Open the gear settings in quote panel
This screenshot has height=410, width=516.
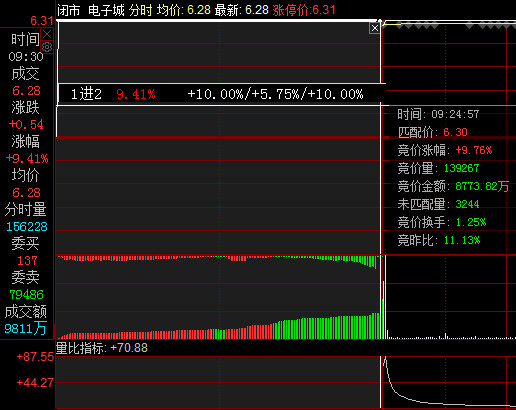click(47, 47)
